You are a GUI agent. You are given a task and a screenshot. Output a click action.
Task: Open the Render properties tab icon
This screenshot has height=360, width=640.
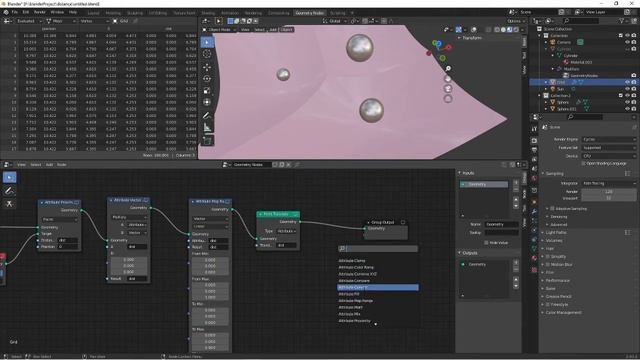pyautogui.click(x=534, y=140)
